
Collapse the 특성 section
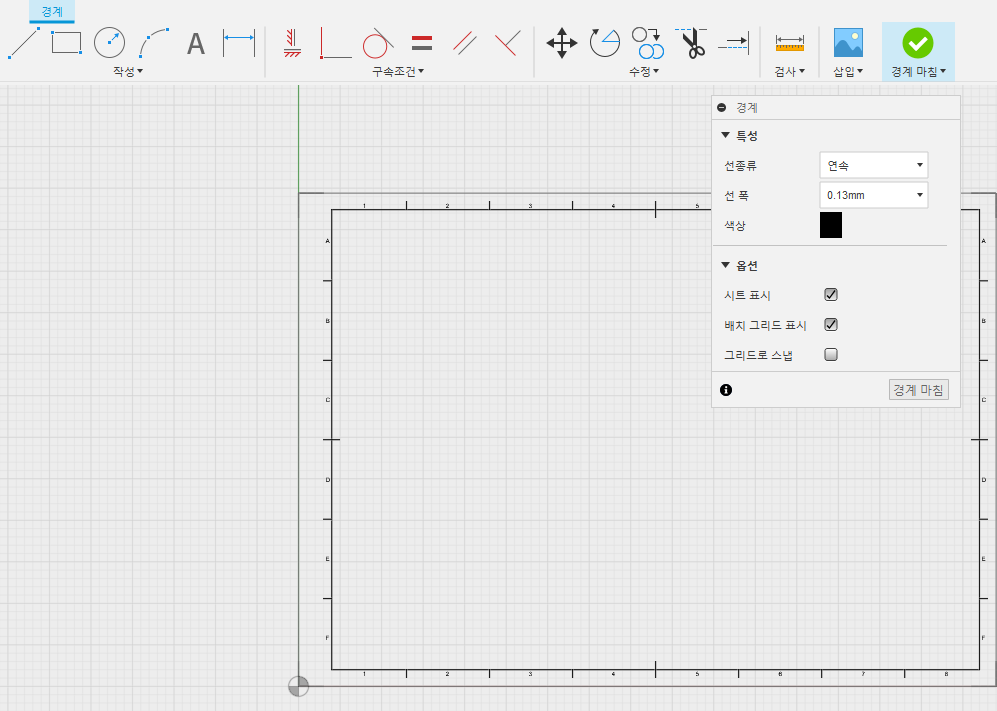pos(725,135)
